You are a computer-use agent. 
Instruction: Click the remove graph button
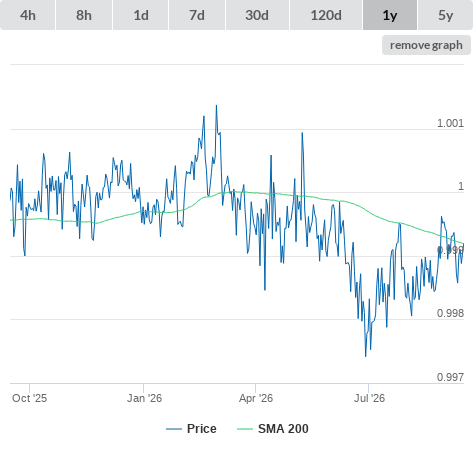(426, 45)
